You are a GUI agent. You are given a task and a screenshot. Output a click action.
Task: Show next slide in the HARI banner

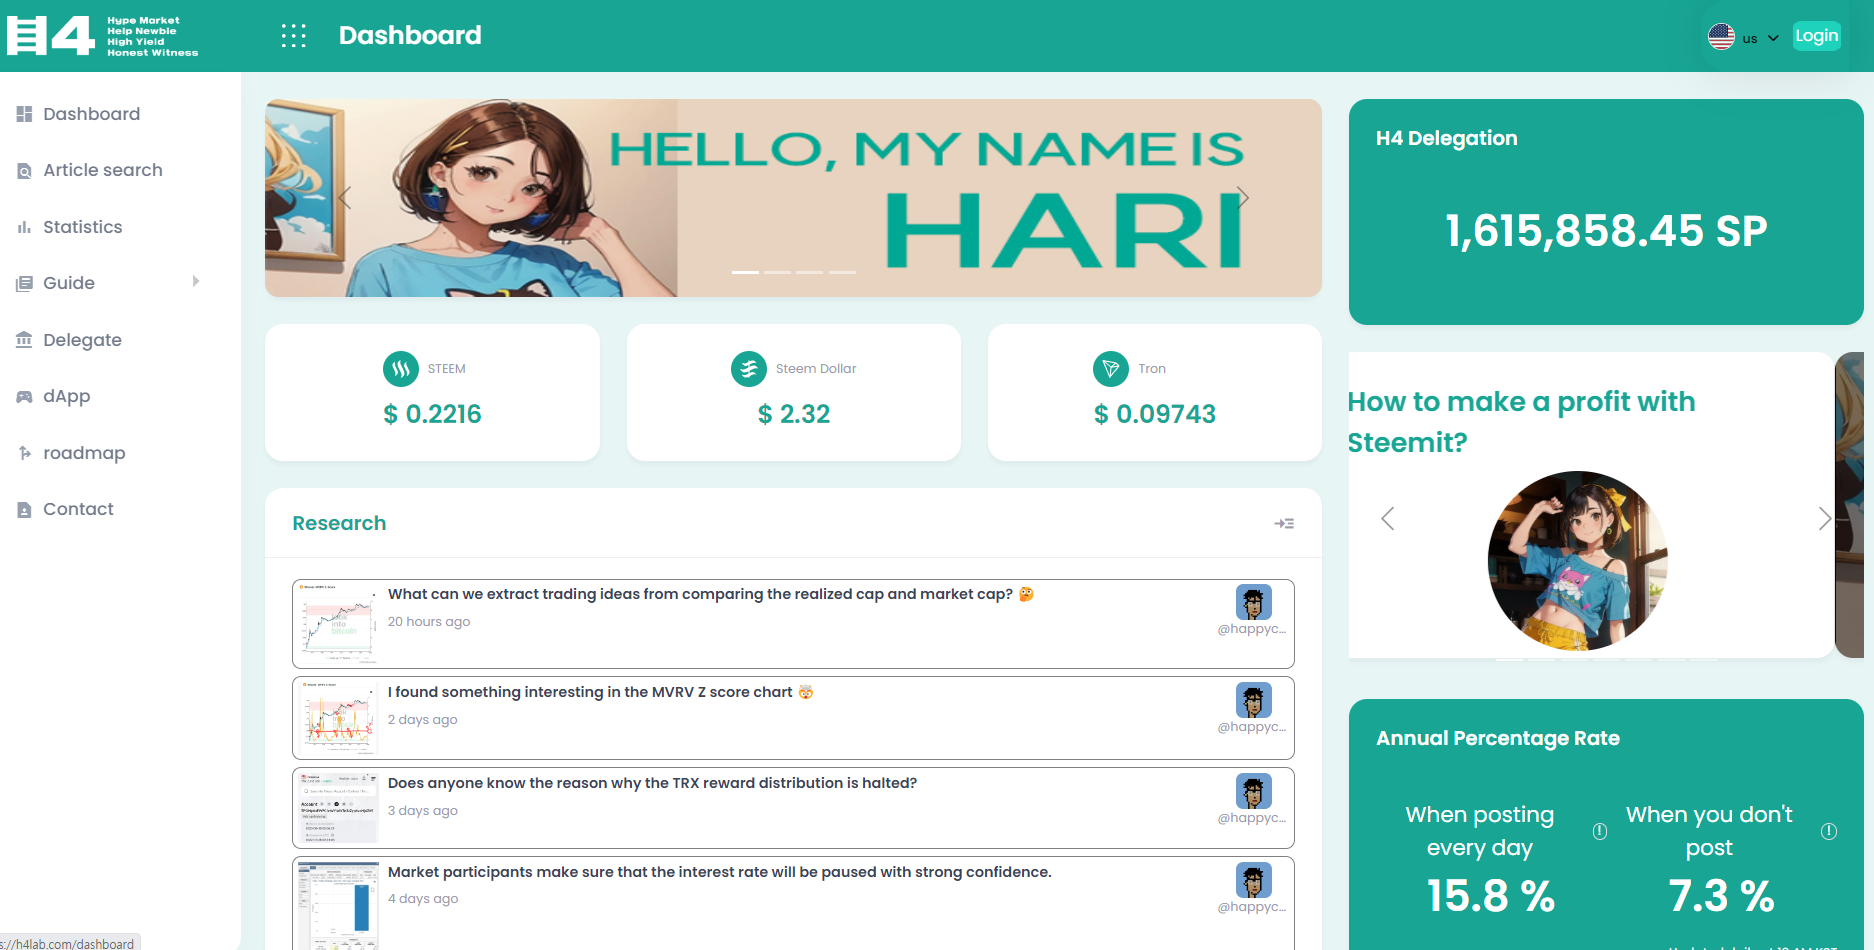[x=1242, y=198]
